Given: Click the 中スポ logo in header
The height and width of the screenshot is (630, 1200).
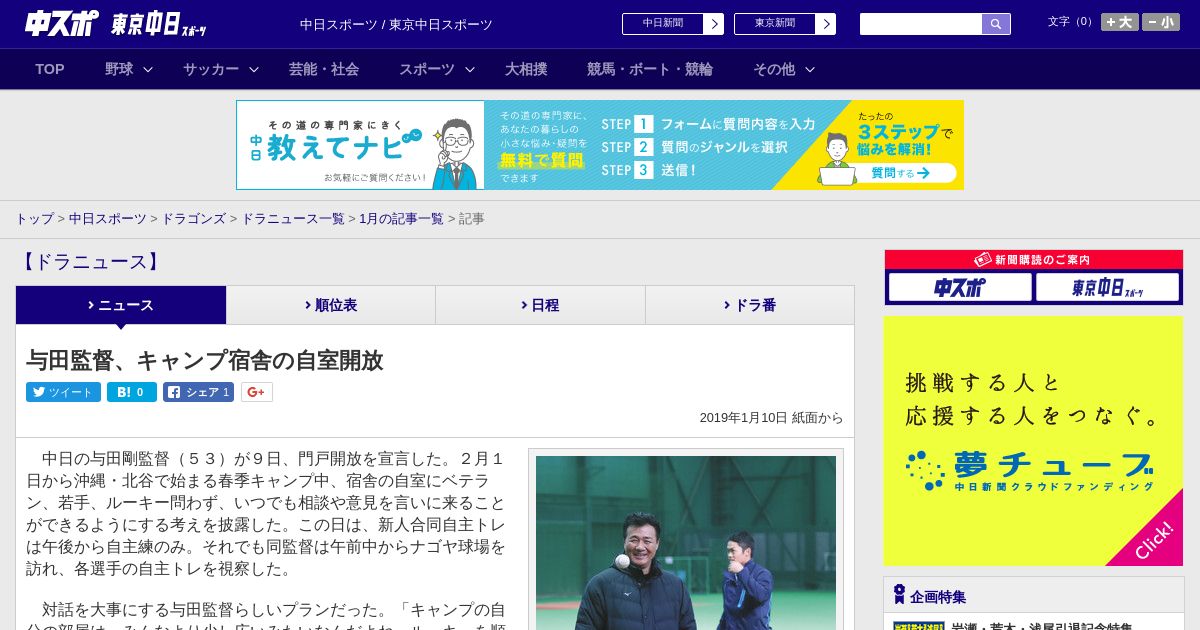Looking at the screenshot, I should (x=62, y=23).
